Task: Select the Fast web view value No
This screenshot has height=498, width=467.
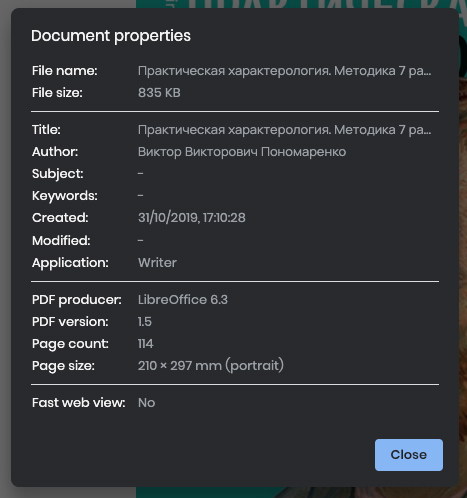Action: pos(146,403)
